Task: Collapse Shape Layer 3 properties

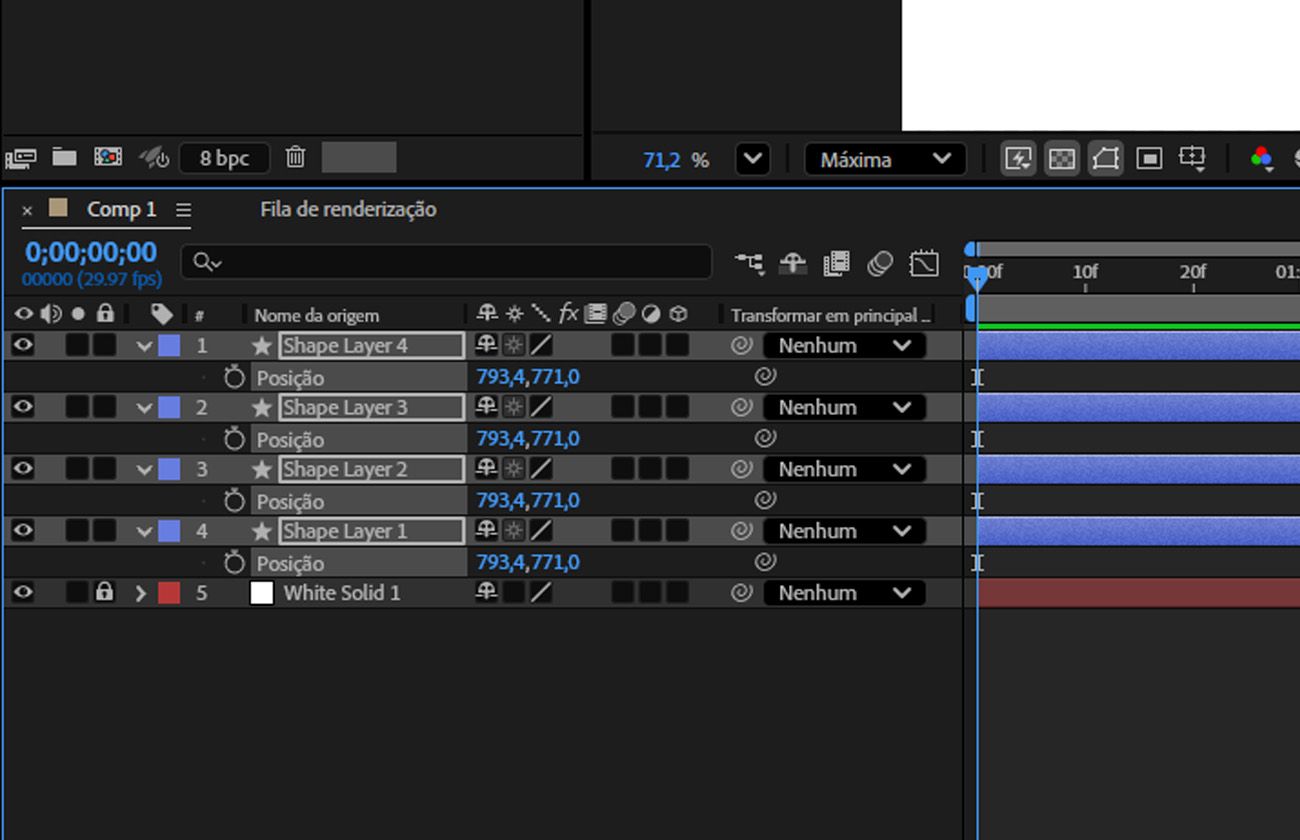Action: pos(144,408)
